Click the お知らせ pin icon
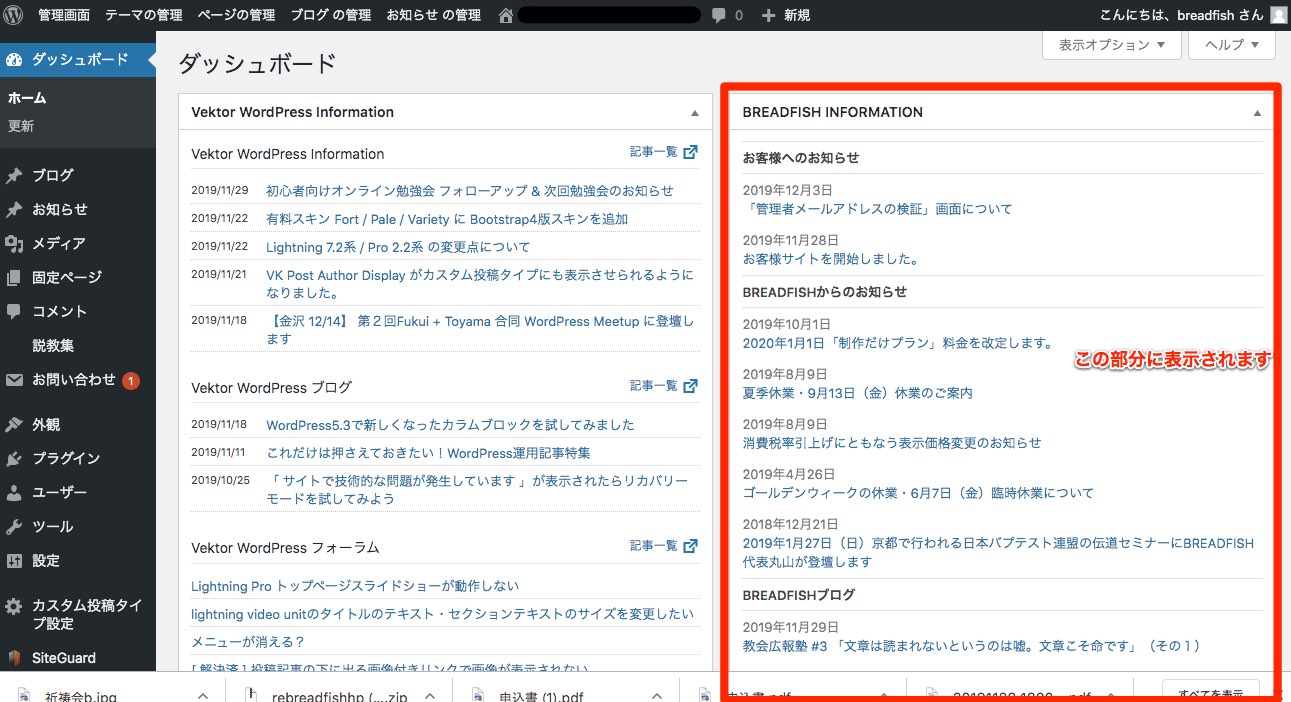1291x702 pixels. 14,209
